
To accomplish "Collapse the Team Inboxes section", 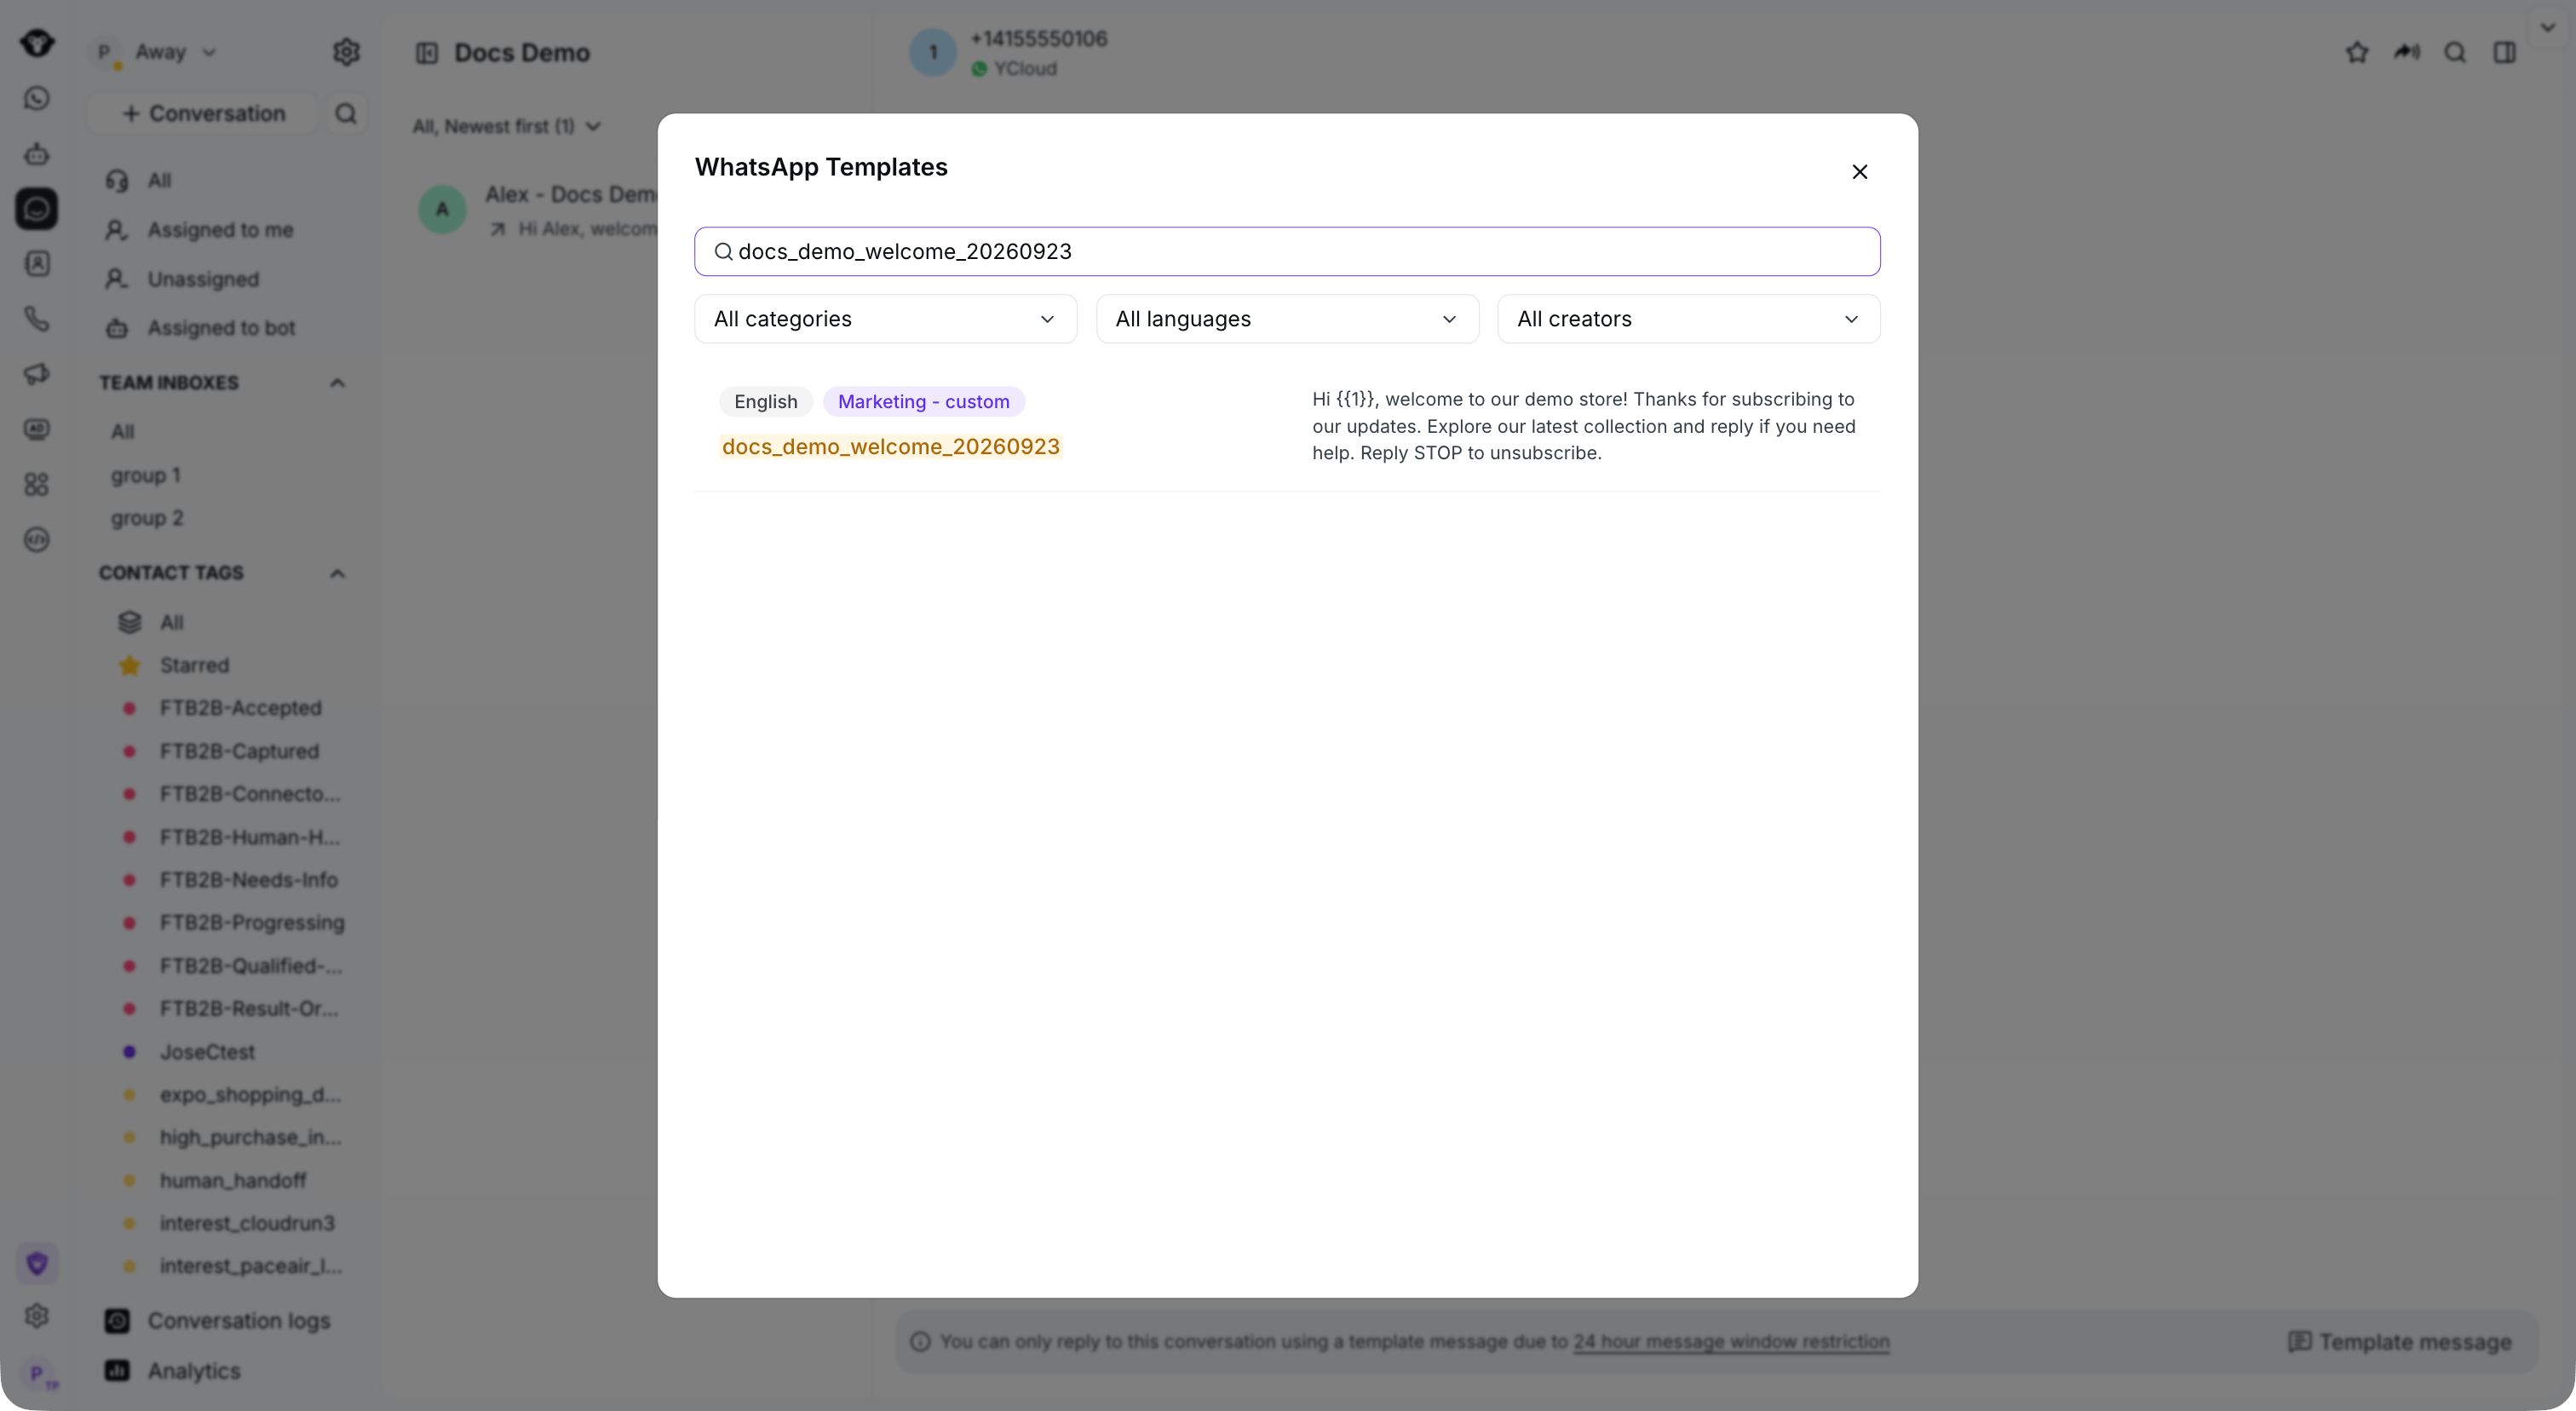I will pos(337,383).
